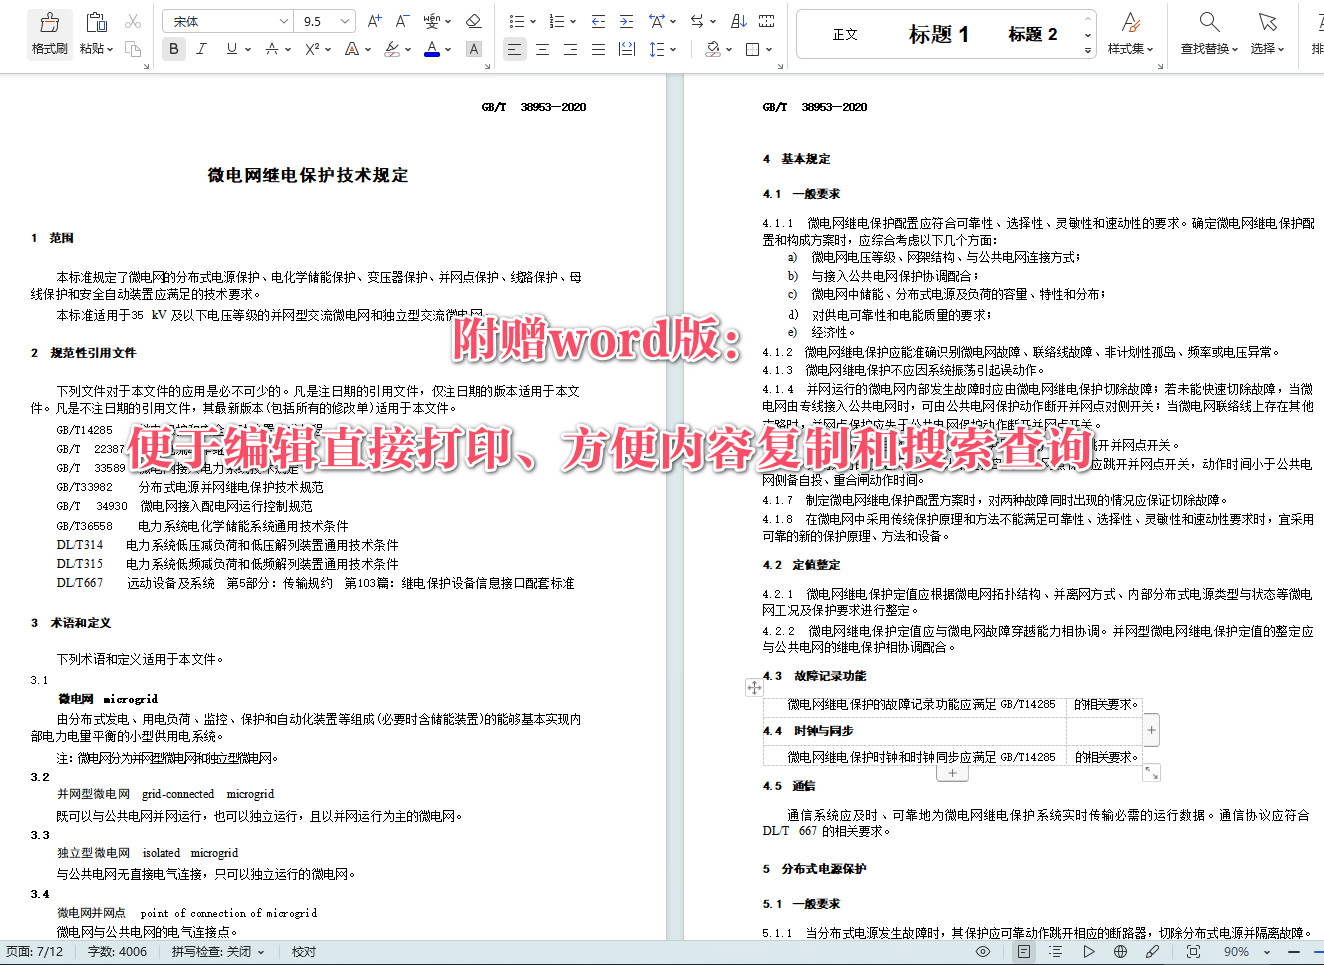Click the show/hide tab marks icon
Image resolution: width=1324 pixels, height=965 pixels.
(x=767, y=21)
